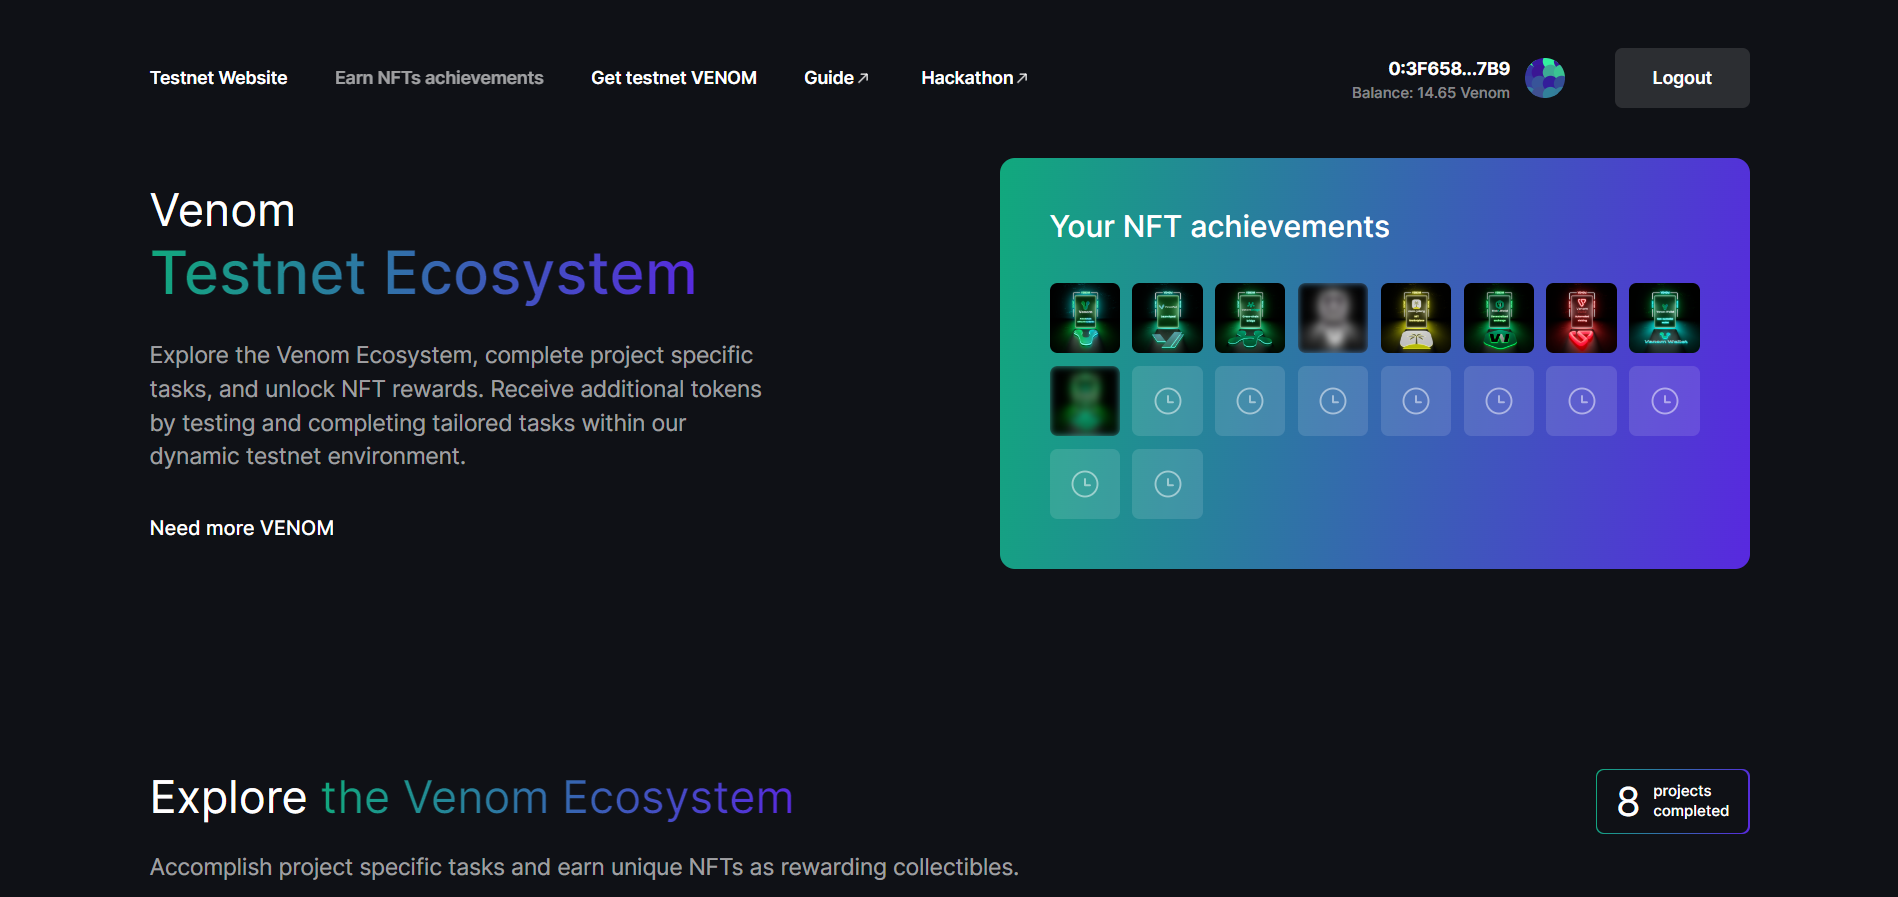Open the NFT with slanted VenomPad logo
Image resolution: width=1898 pixels, height=897 pixels.
point(1167,318)
